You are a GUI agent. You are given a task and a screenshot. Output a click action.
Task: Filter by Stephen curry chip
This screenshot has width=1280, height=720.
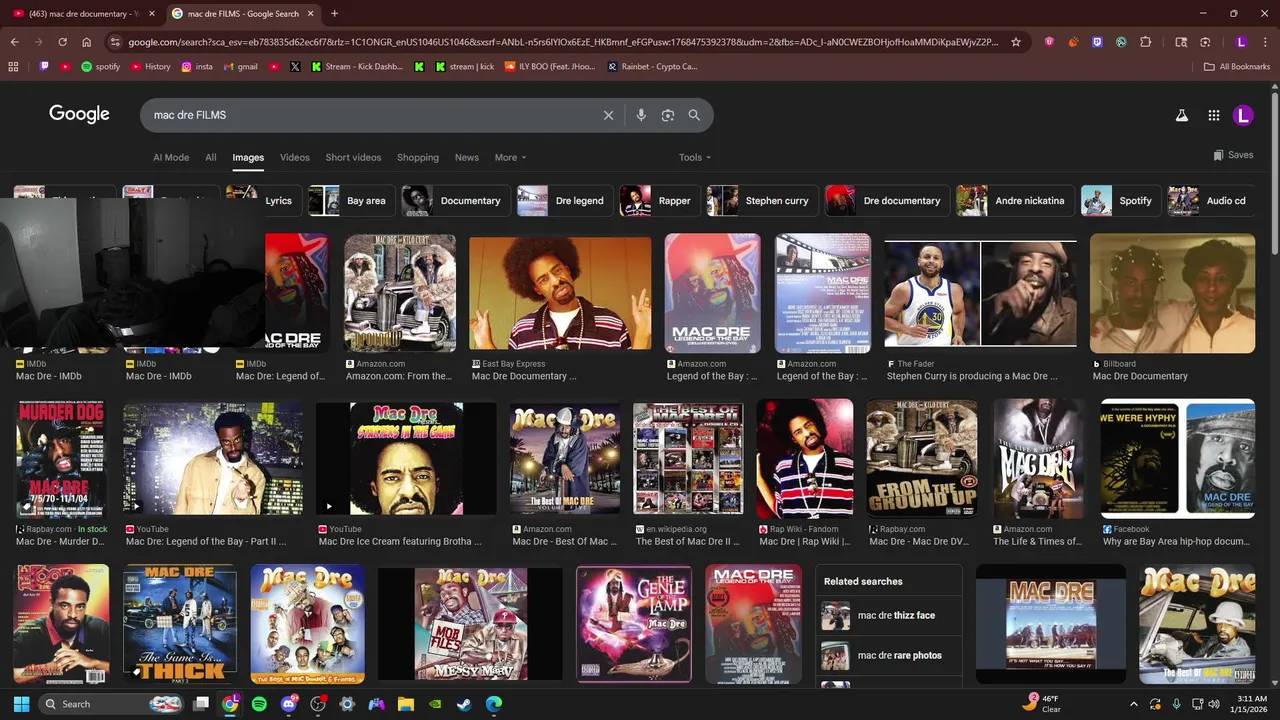pos(761,200)
